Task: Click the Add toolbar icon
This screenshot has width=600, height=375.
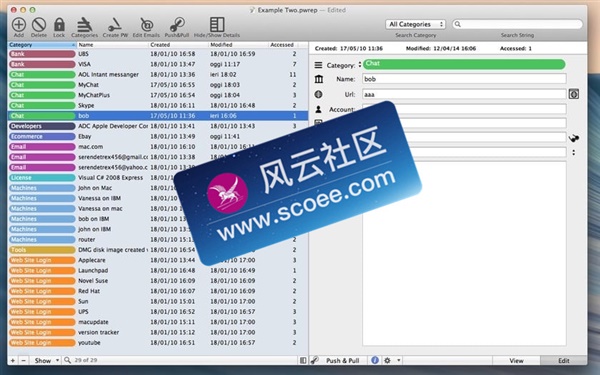Action: click(19, 24)
